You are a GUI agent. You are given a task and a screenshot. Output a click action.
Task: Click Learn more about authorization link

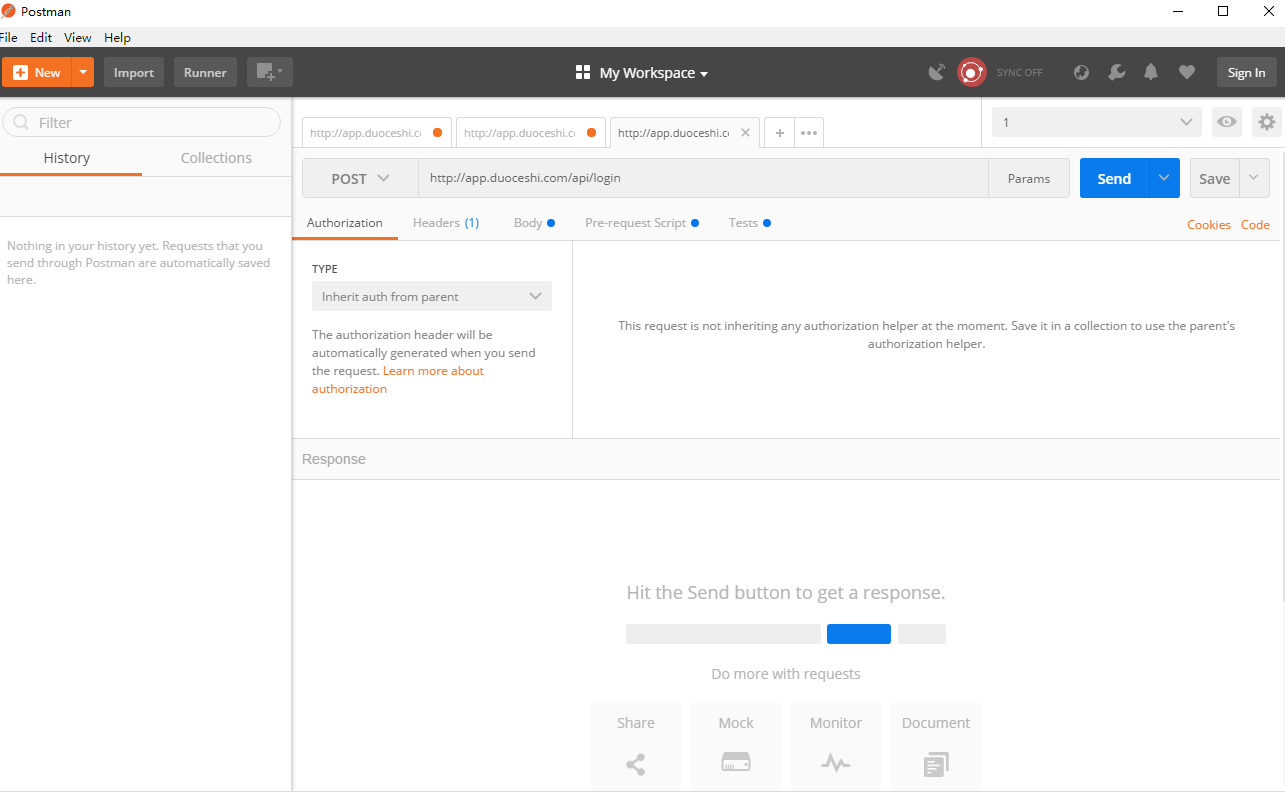(398, 380)
